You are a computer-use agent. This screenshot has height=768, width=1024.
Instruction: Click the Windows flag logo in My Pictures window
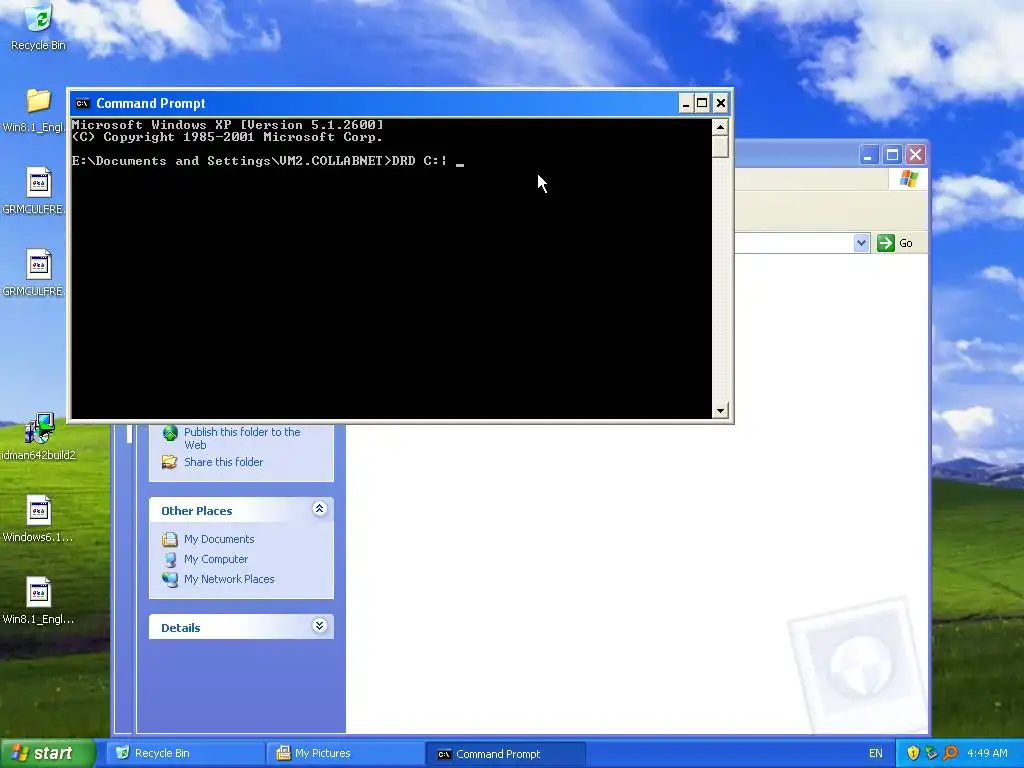908,179
